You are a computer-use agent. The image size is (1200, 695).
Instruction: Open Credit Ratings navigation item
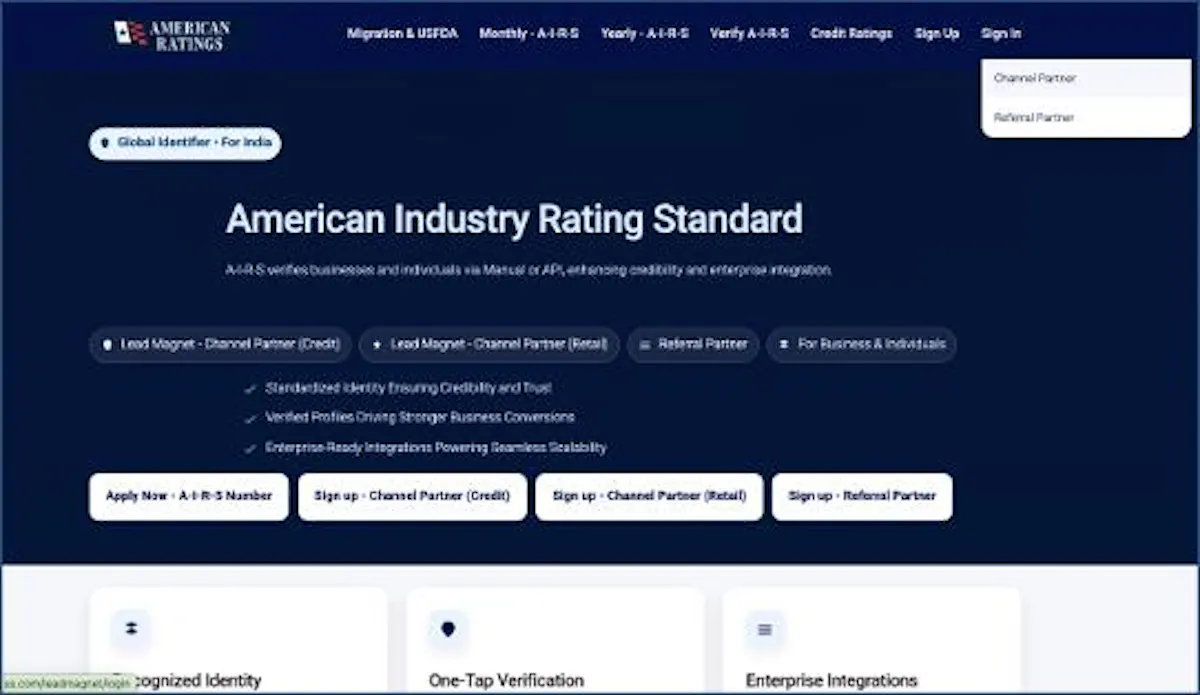851,34
